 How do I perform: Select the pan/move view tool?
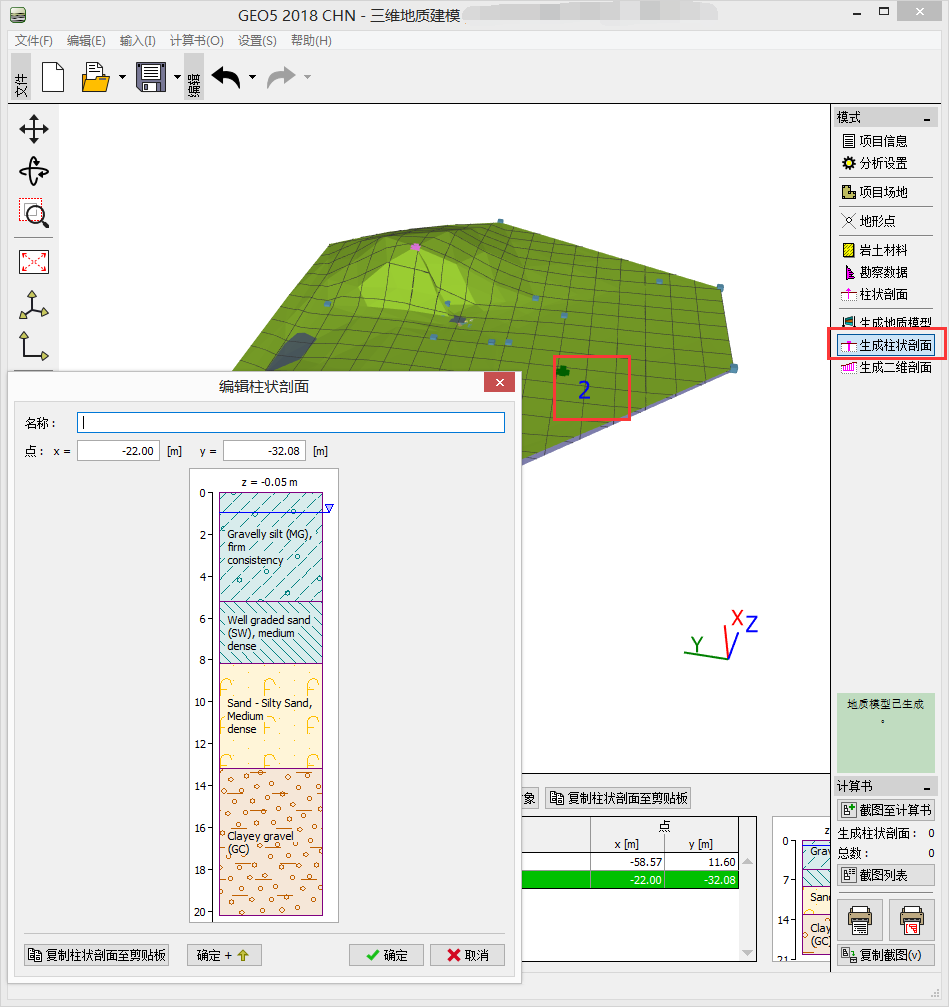pos(34,129)
